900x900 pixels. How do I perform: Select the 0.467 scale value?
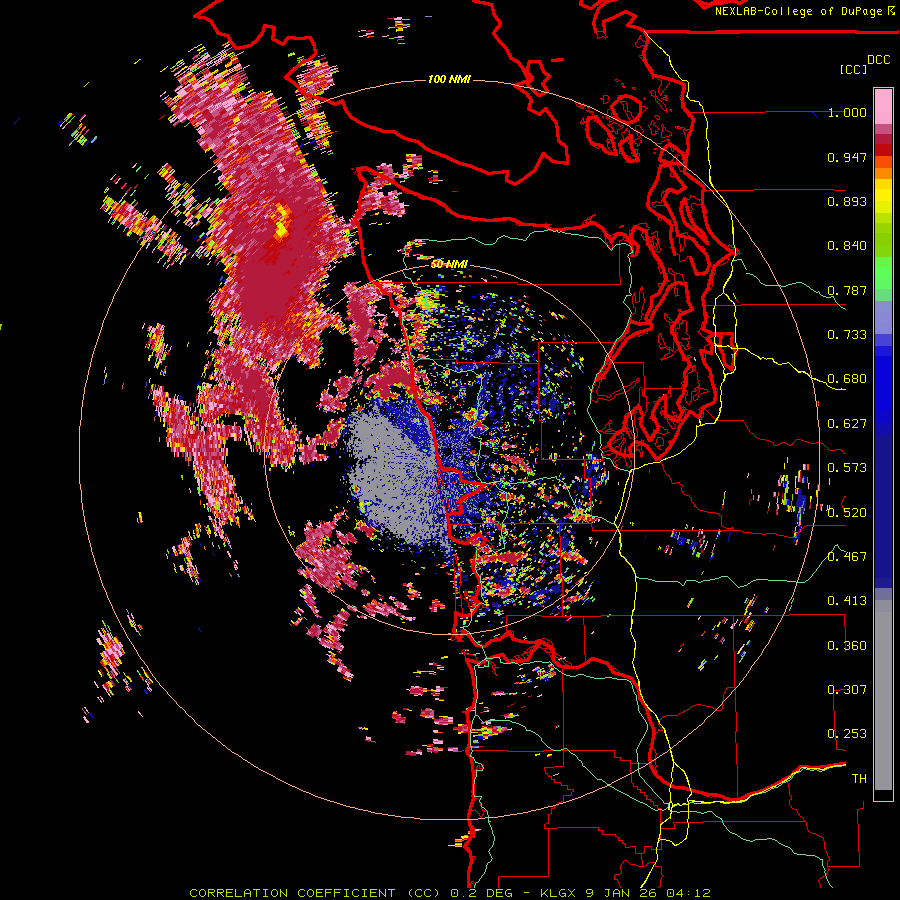point(847,557)
